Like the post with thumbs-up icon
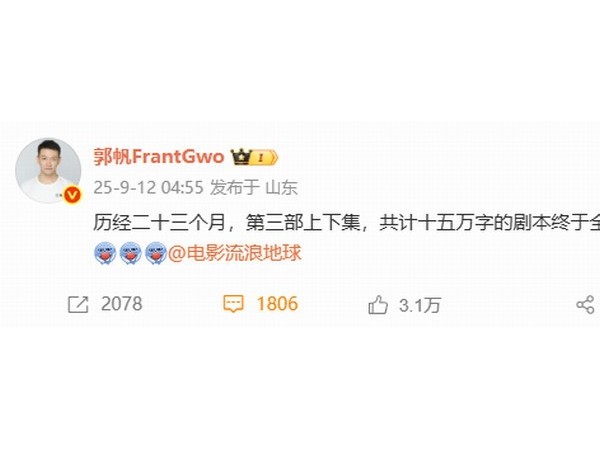This screenshot has height=450, width=600. point(378,305)
